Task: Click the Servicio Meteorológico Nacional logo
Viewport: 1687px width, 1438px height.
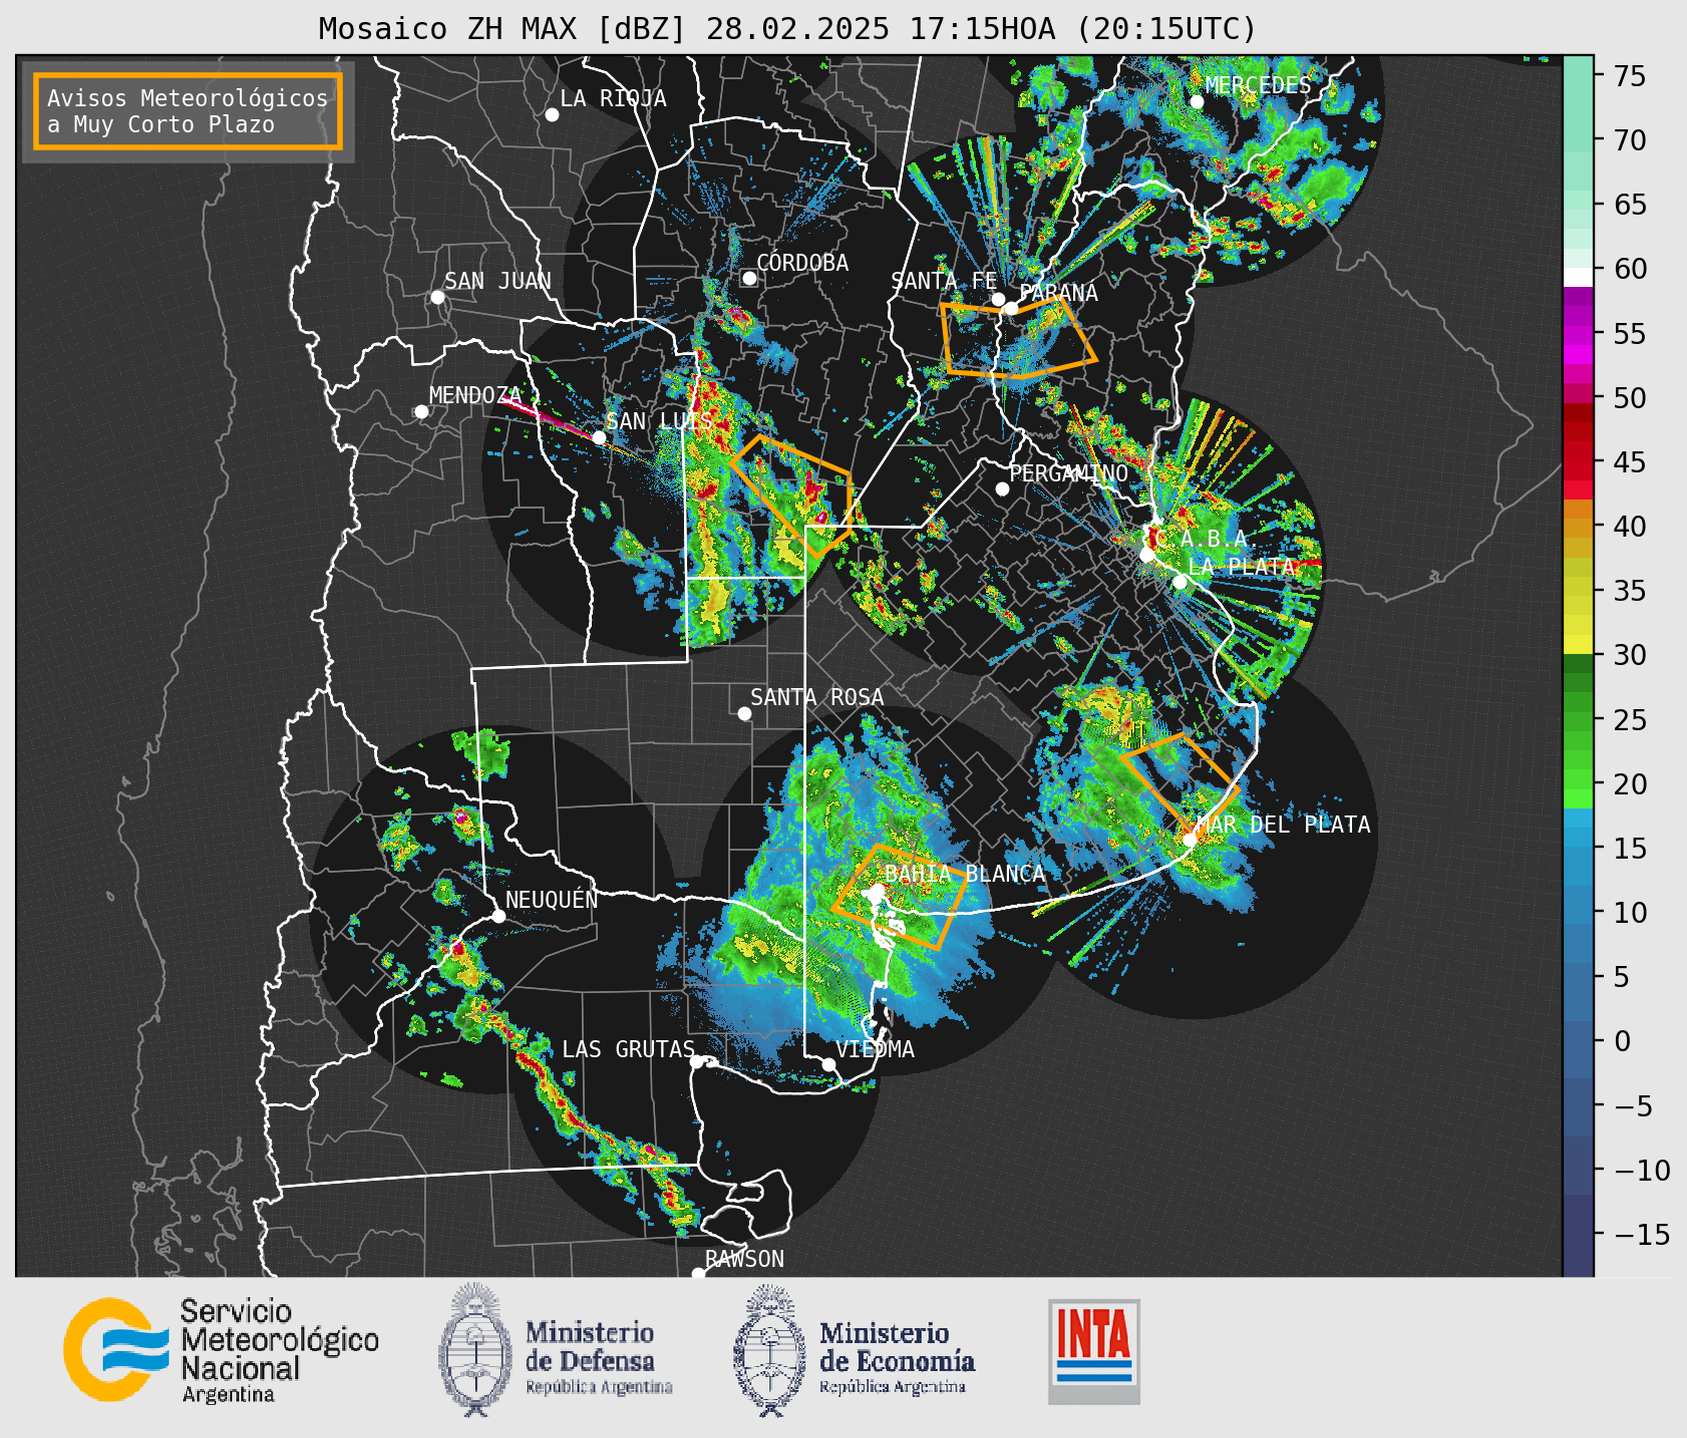Action: 221,1350
